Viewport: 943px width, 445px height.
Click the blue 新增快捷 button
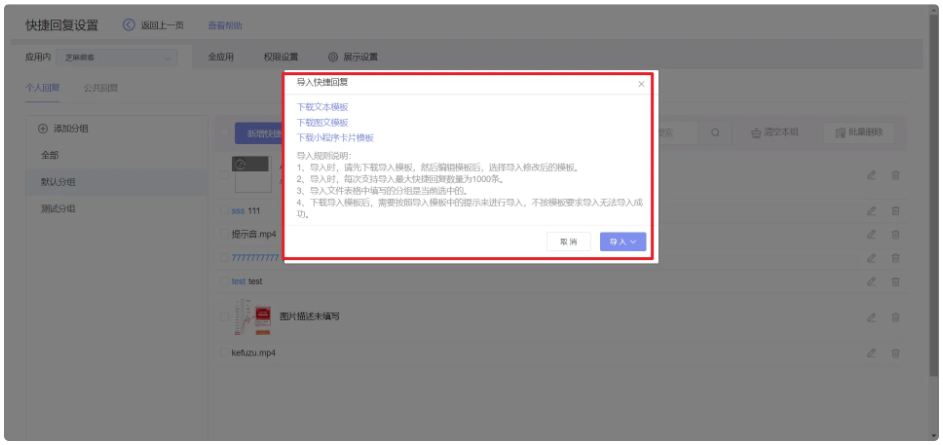[x=259, y=134]
